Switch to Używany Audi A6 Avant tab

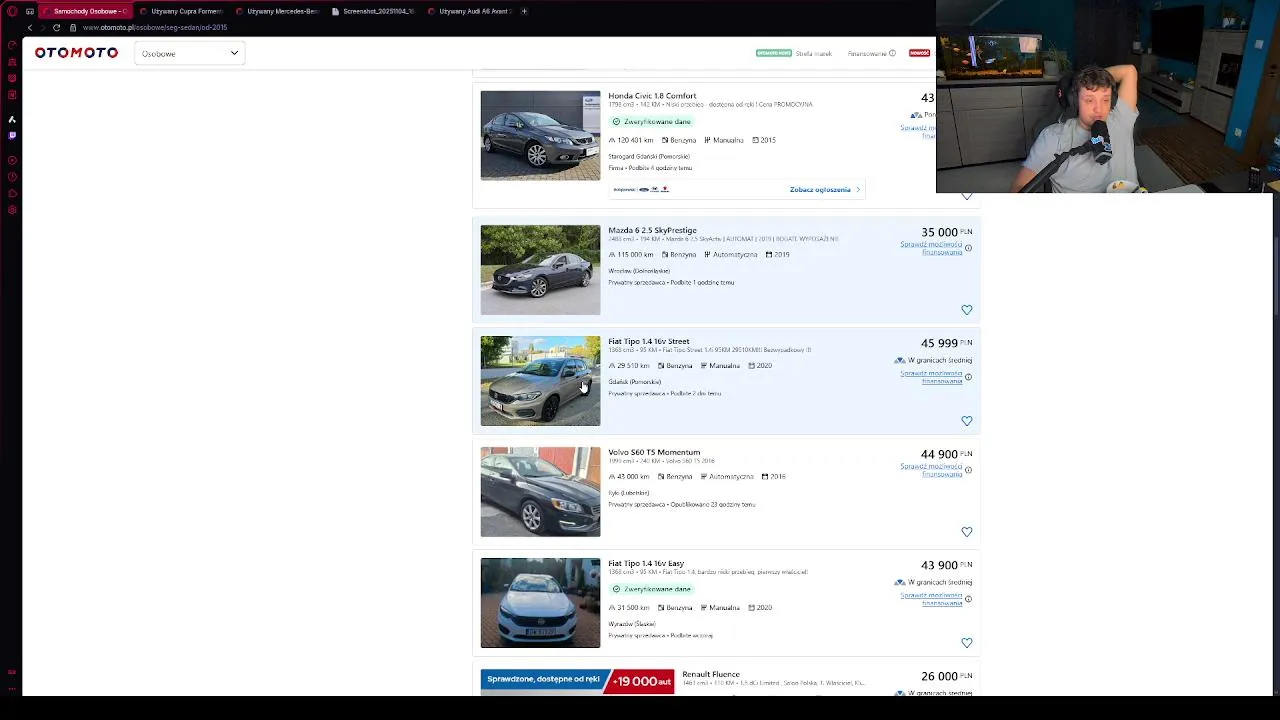470,11
